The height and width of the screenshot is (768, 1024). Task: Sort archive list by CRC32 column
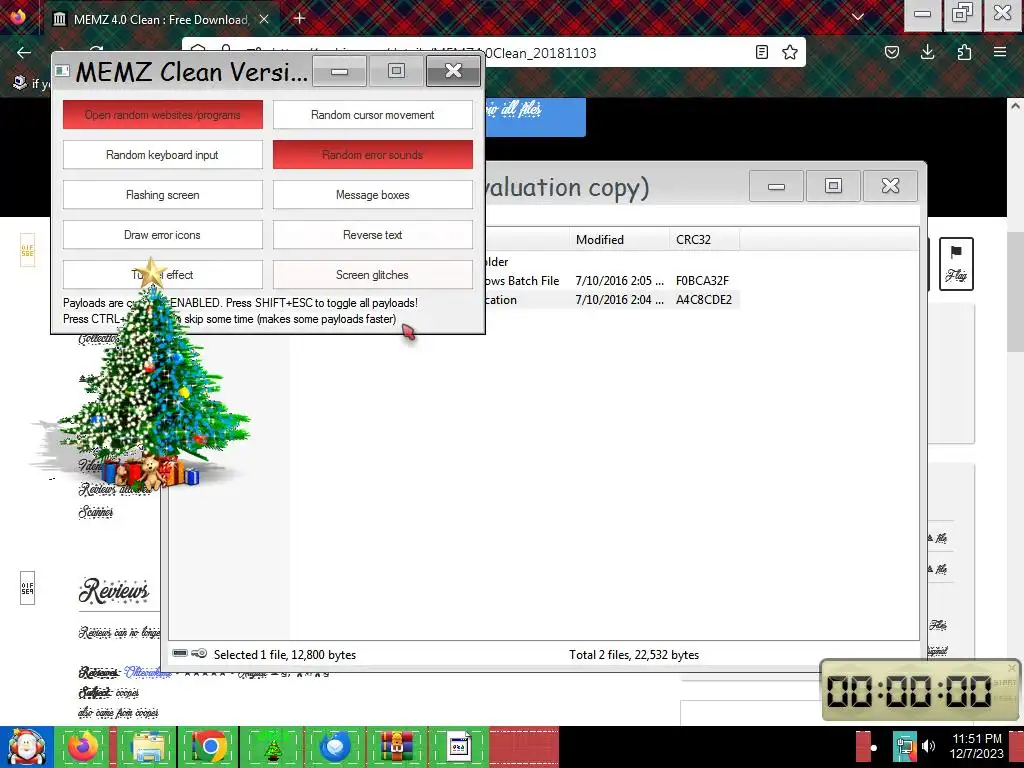(x=705, y=240)
